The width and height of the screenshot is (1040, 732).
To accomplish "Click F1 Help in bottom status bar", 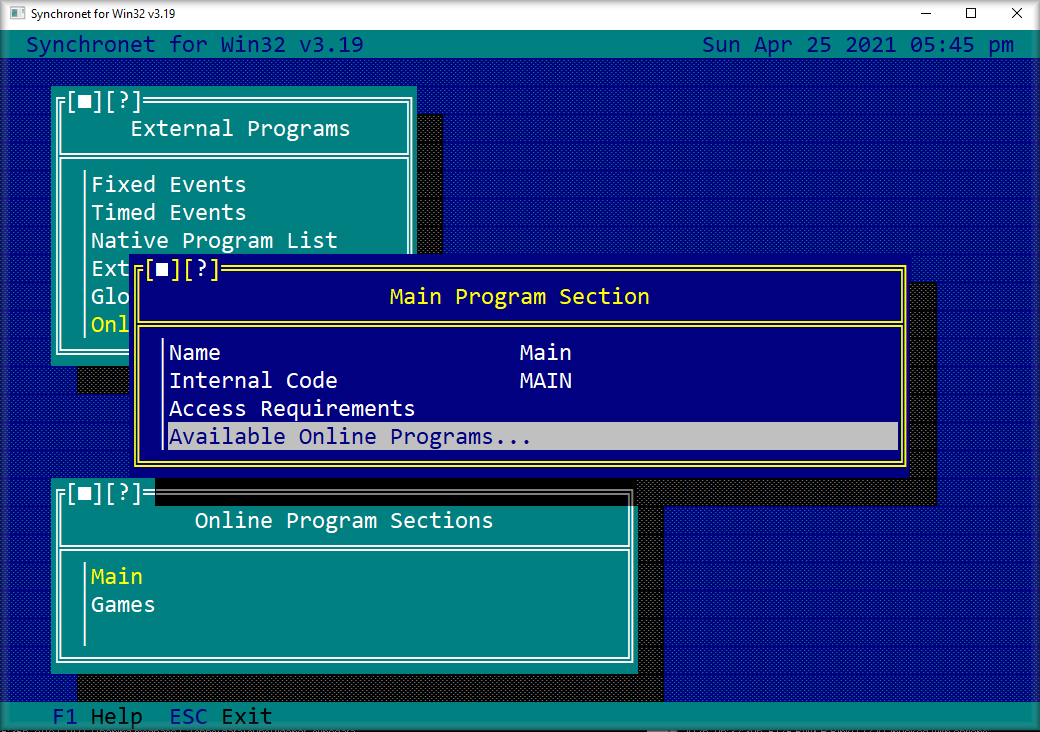I will point(98,716).
